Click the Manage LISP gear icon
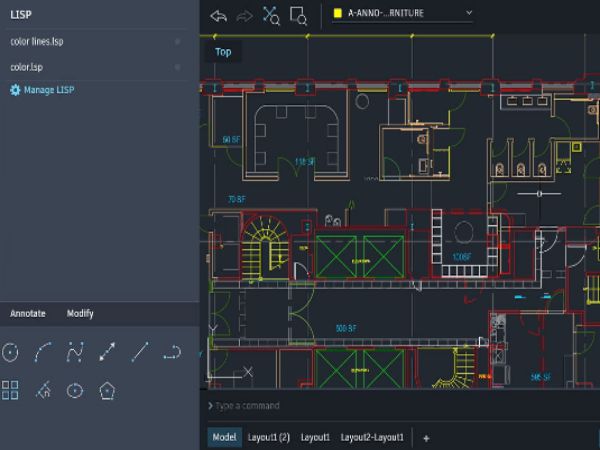 (15, 90)
